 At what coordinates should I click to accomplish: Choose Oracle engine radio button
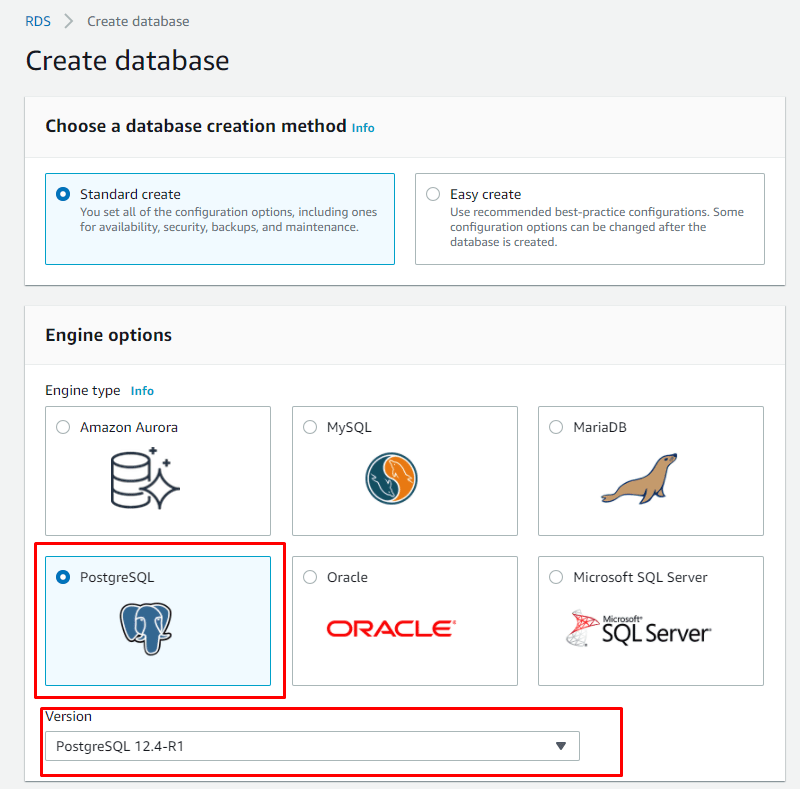[x=310, y=577]
